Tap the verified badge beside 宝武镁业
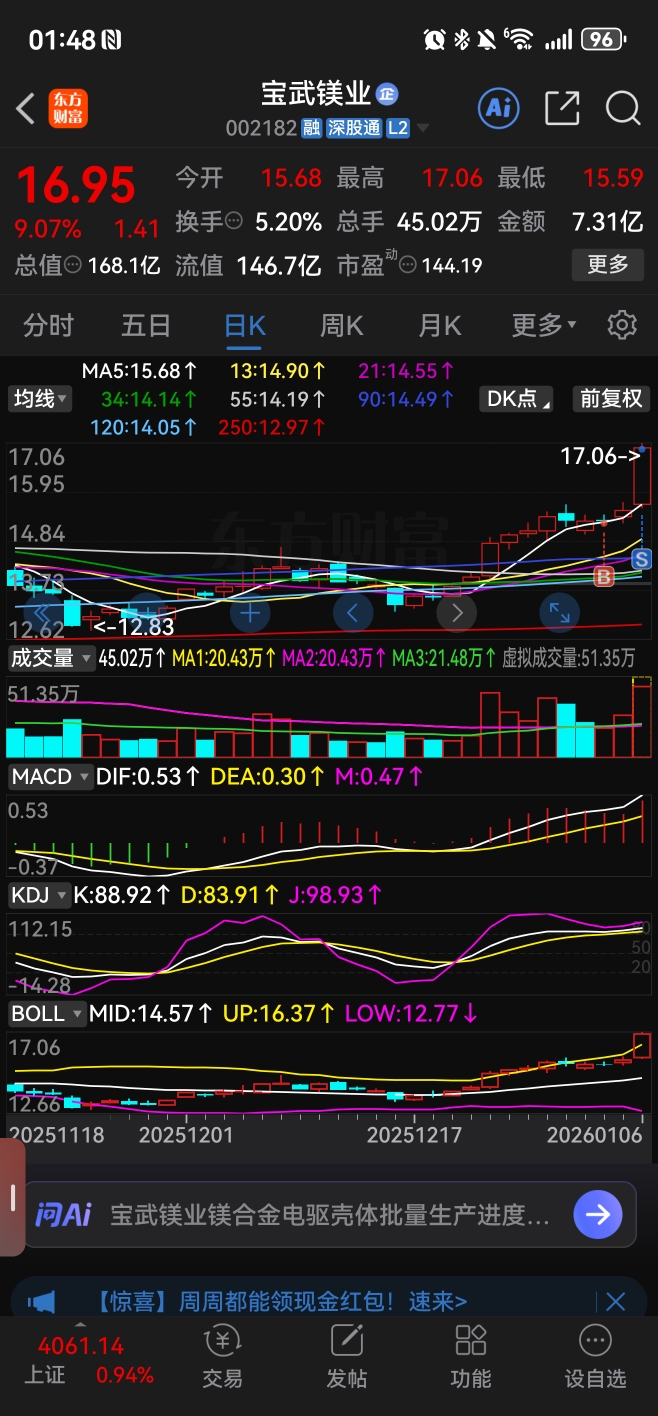Screen dimensions: 658x1416 point(387,94)
